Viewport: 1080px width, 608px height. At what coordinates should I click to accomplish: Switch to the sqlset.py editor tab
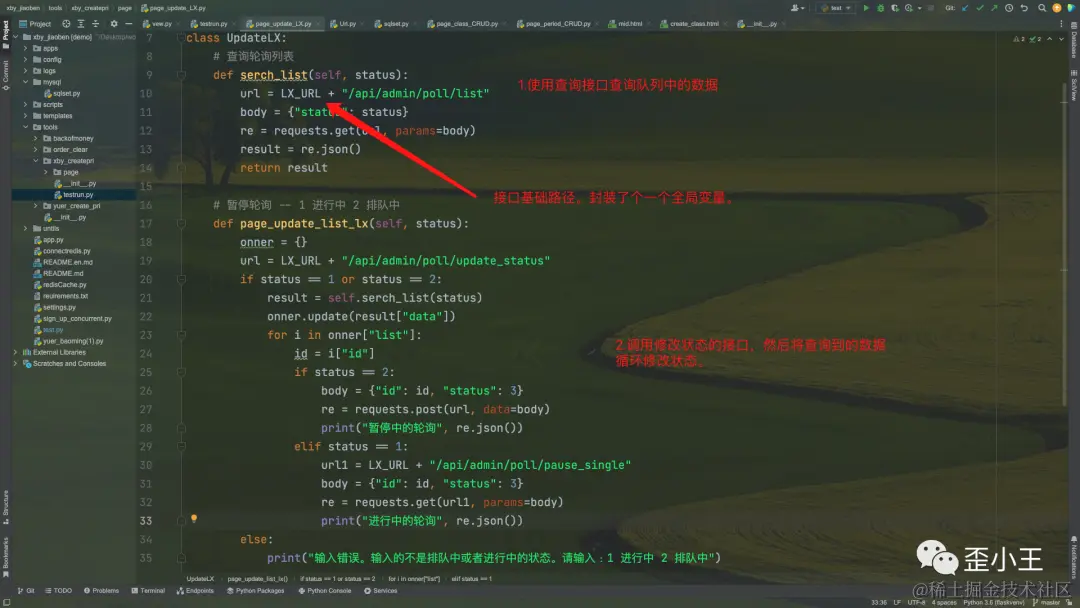(395, 23)
